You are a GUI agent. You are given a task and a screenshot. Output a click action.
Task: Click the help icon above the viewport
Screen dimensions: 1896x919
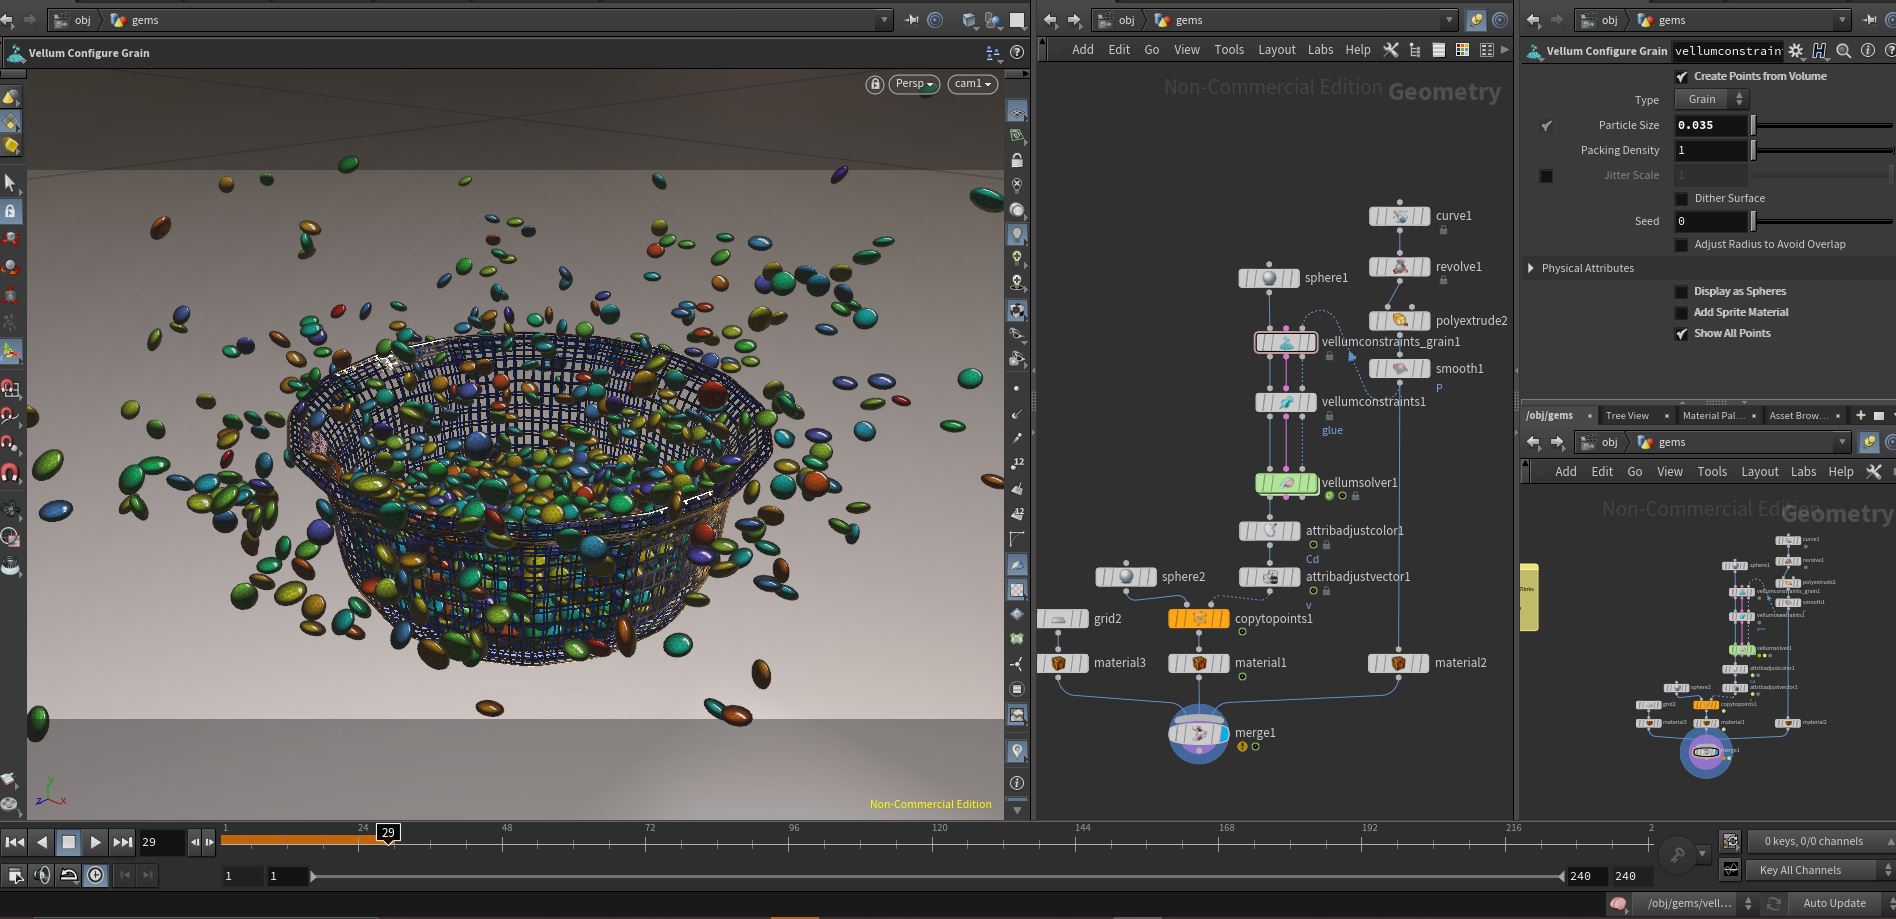(1017, 53)
